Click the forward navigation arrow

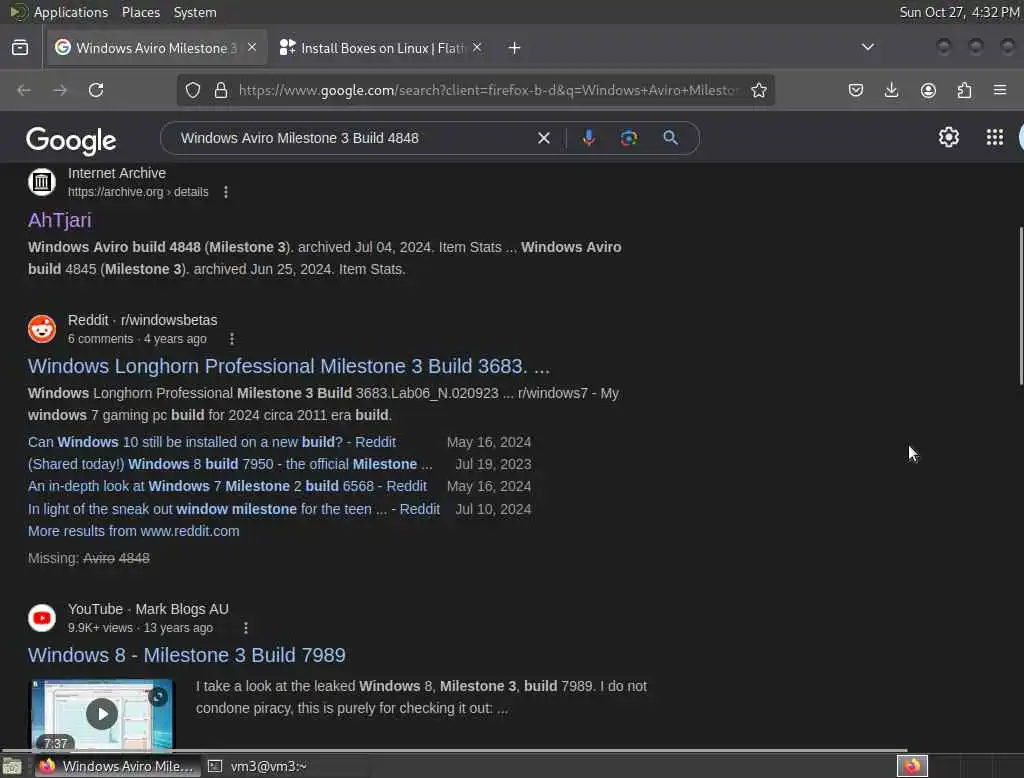click(x=60, y=90)
